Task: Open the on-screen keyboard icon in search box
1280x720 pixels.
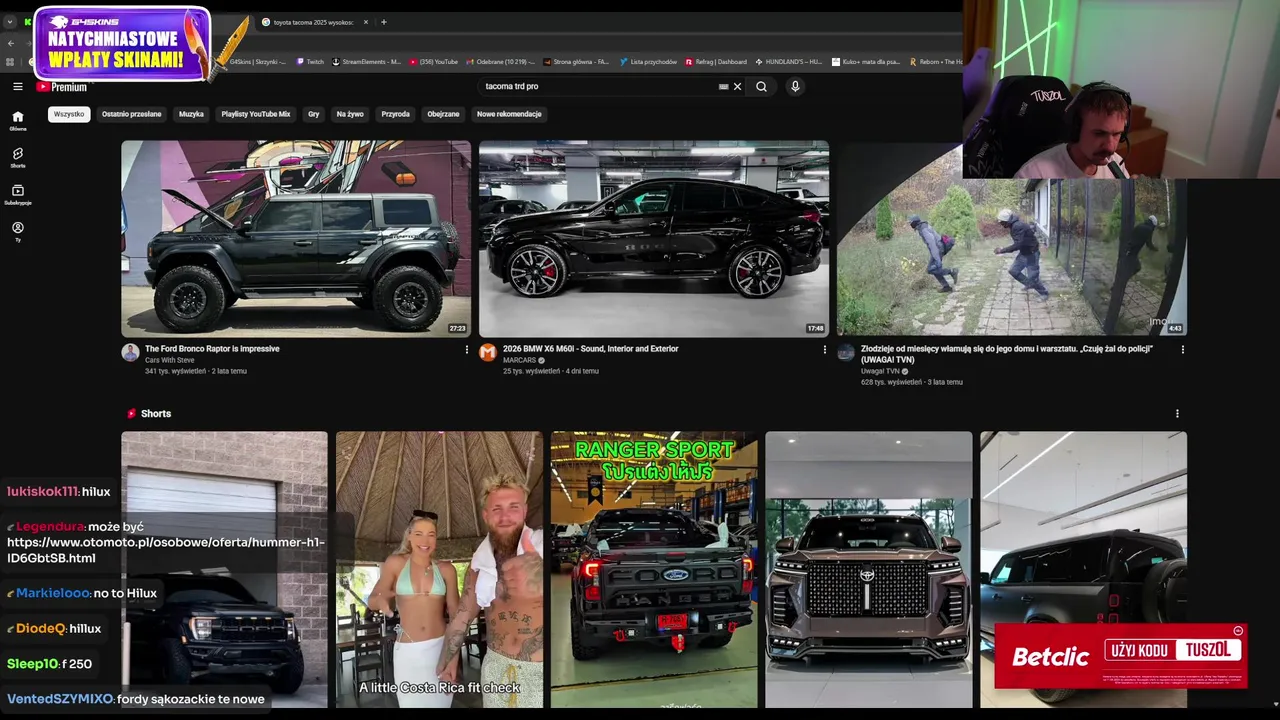Action: [x=723, y=86]
